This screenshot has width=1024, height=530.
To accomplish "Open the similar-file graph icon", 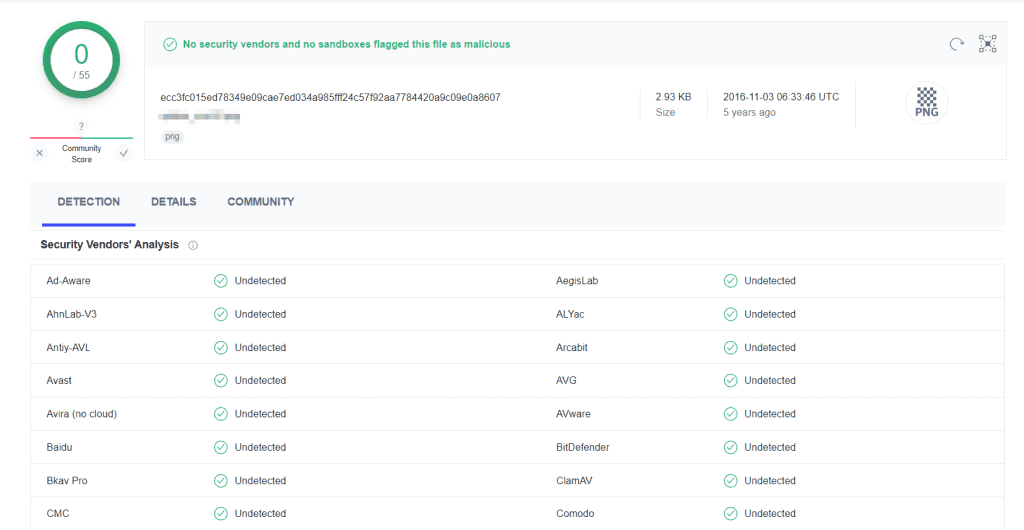I will coord(987,44).
